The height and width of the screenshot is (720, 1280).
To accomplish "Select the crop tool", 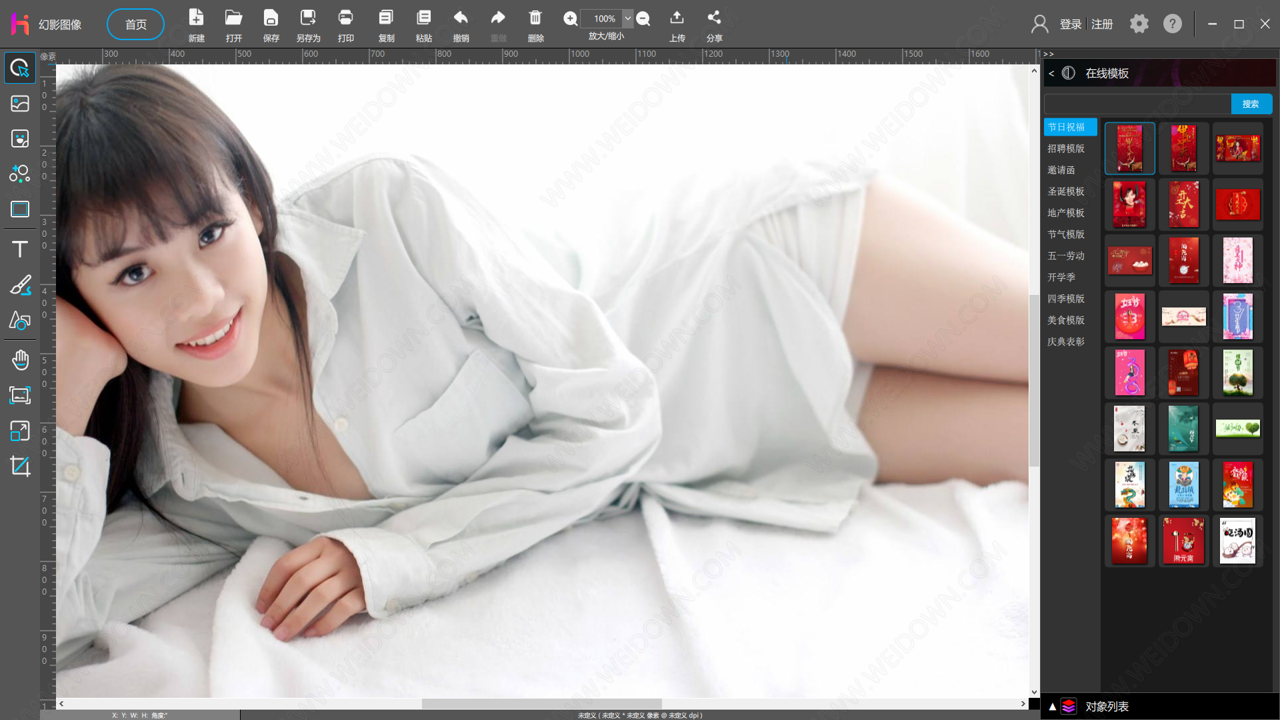I will pos(19,466).
